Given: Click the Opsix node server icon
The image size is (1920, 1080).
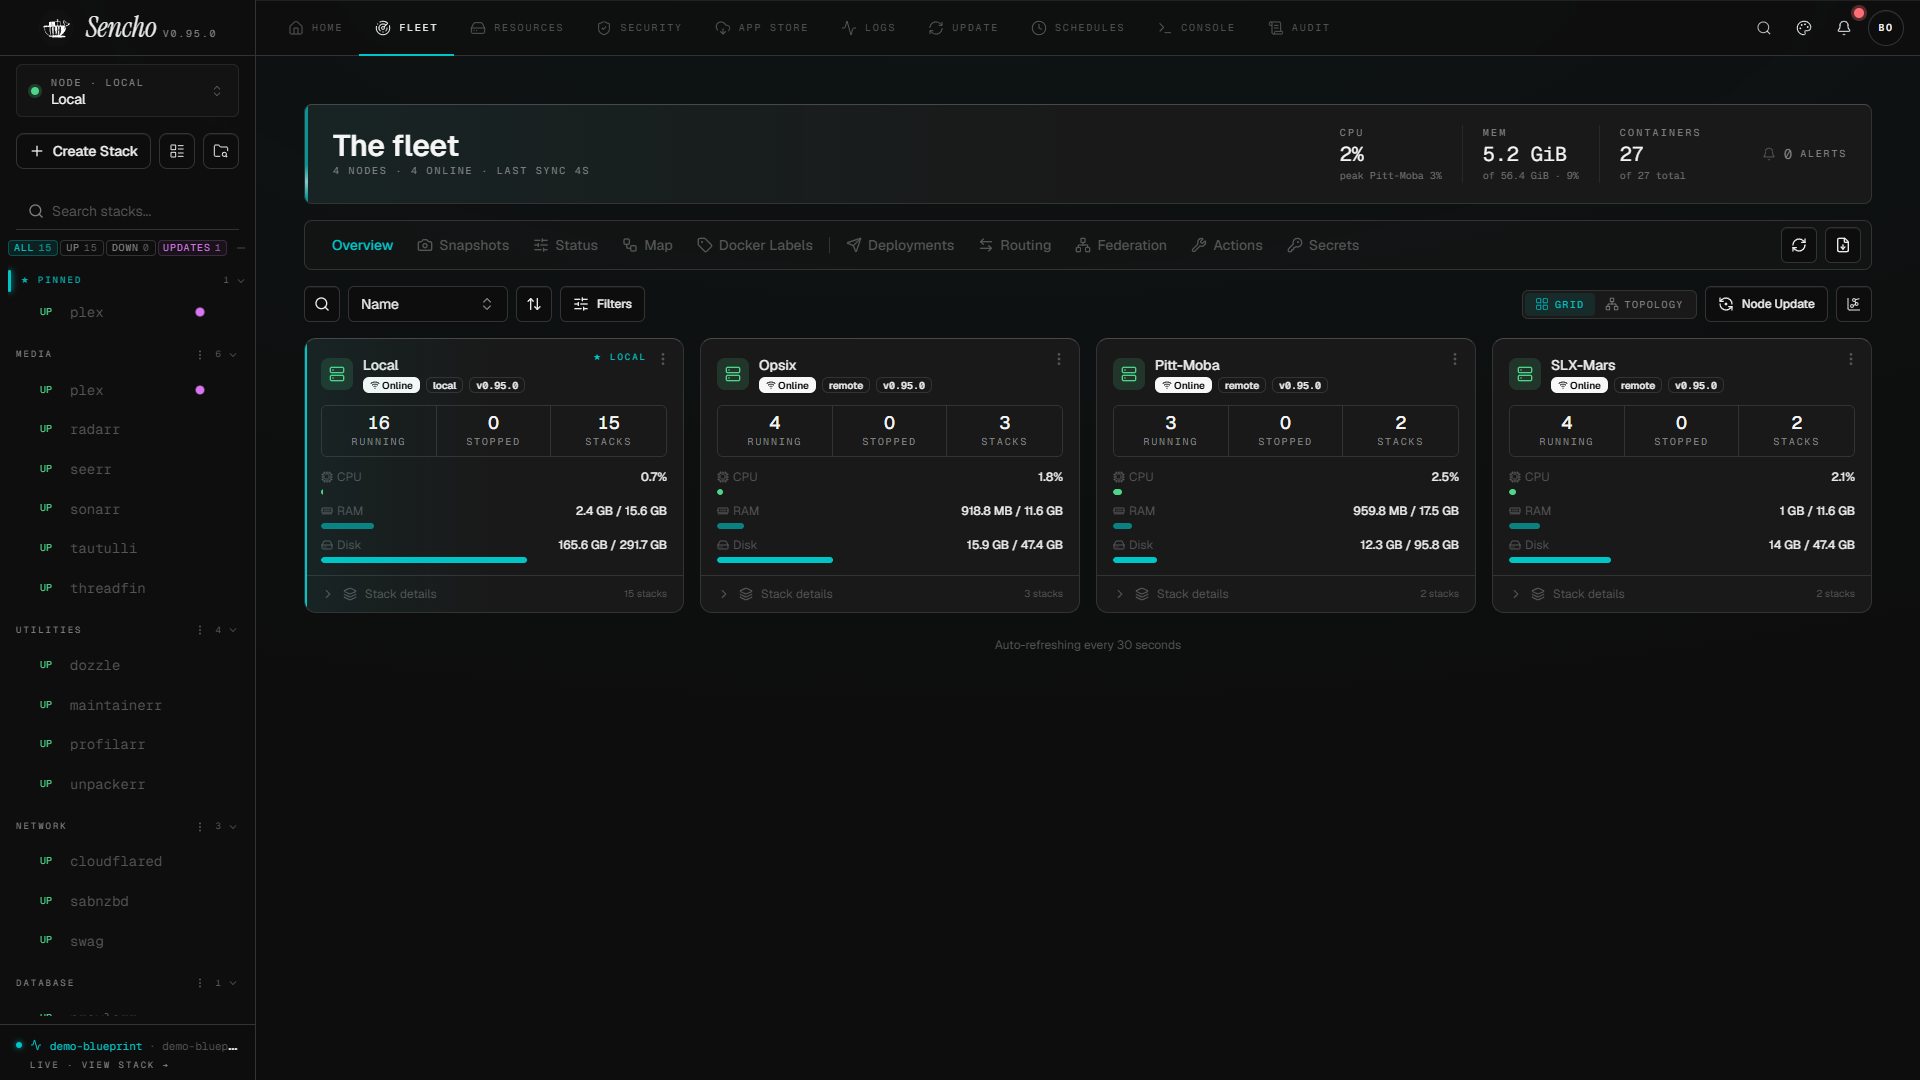Looking at the screenshot, I should 733,374.
